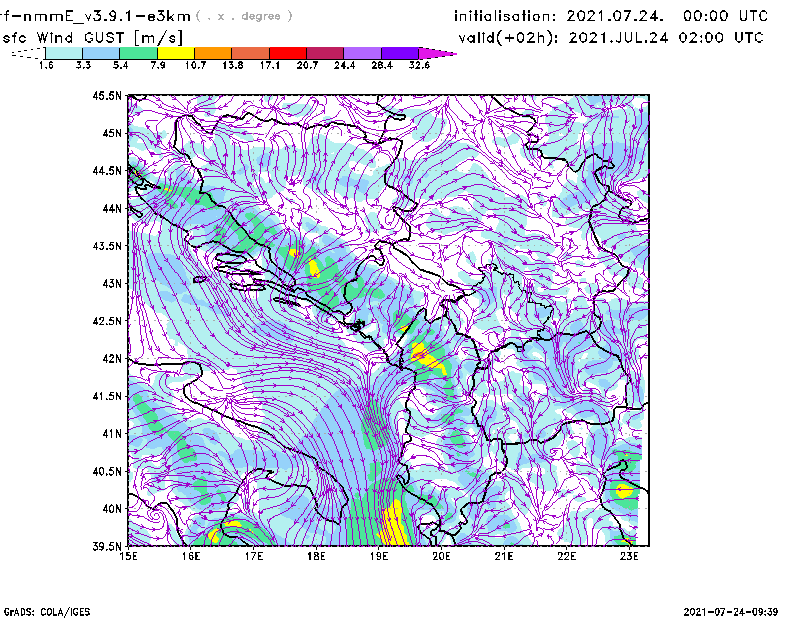The width and height of the screenshot is (800, 618).
Task: Click the 40N latitude label
Action: pos(112,509)
